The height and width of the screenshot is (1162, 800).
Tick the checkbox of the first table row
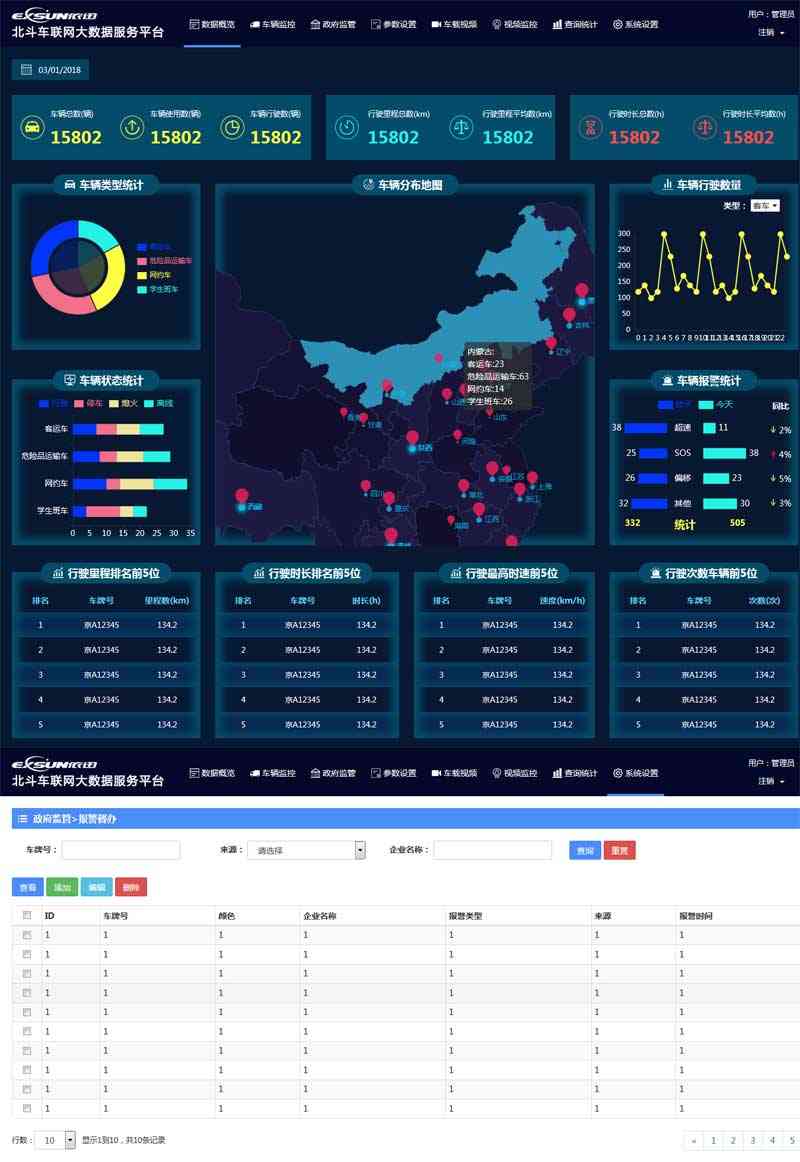click(x=27, y=935)
